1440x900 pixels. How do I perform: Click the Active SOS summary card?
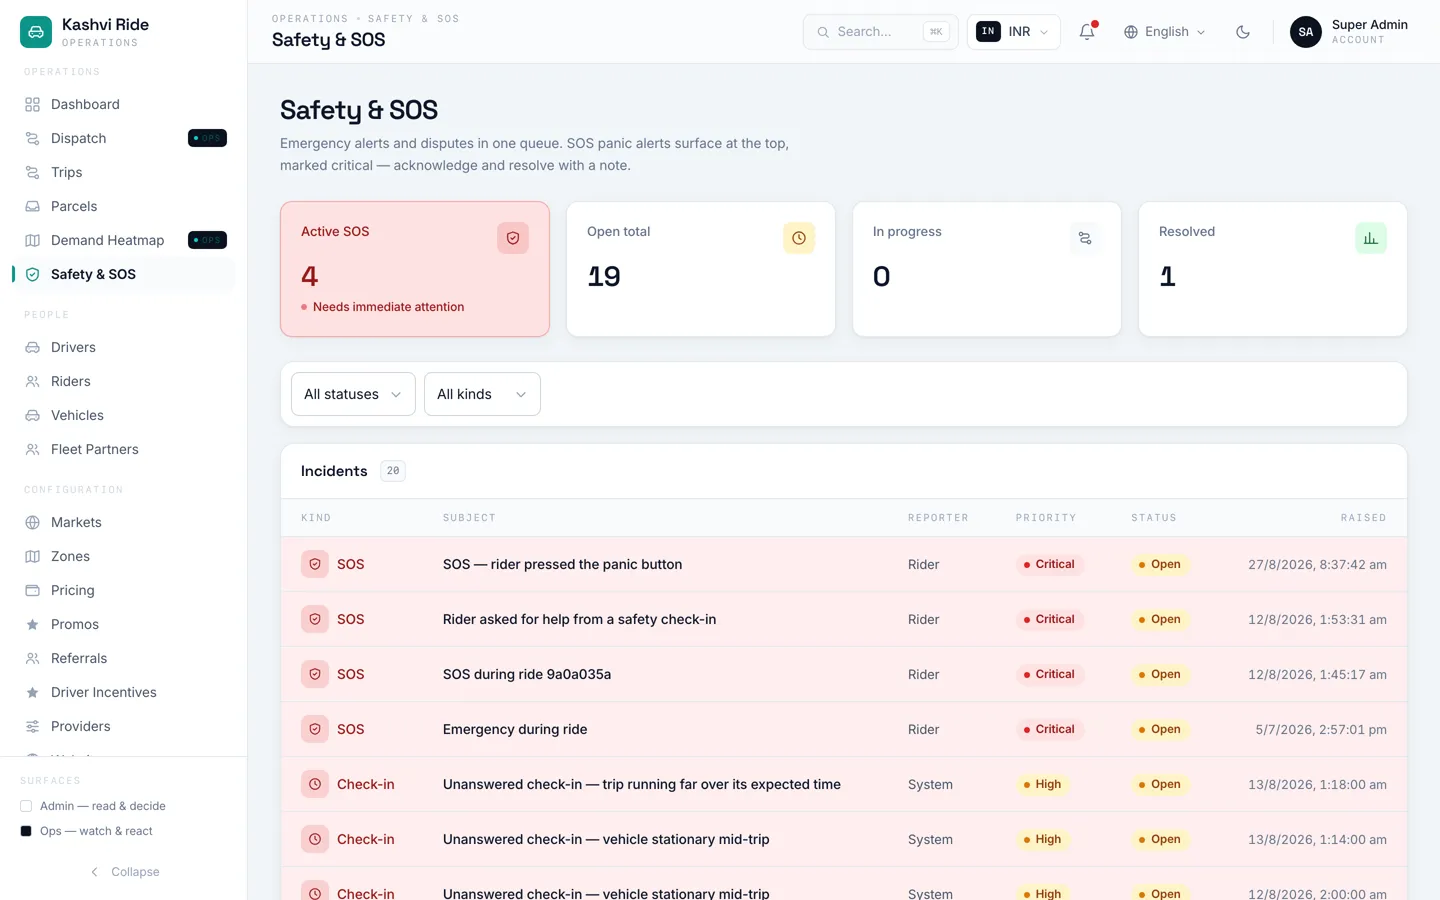pyautogui.click(x=415, y=269)
